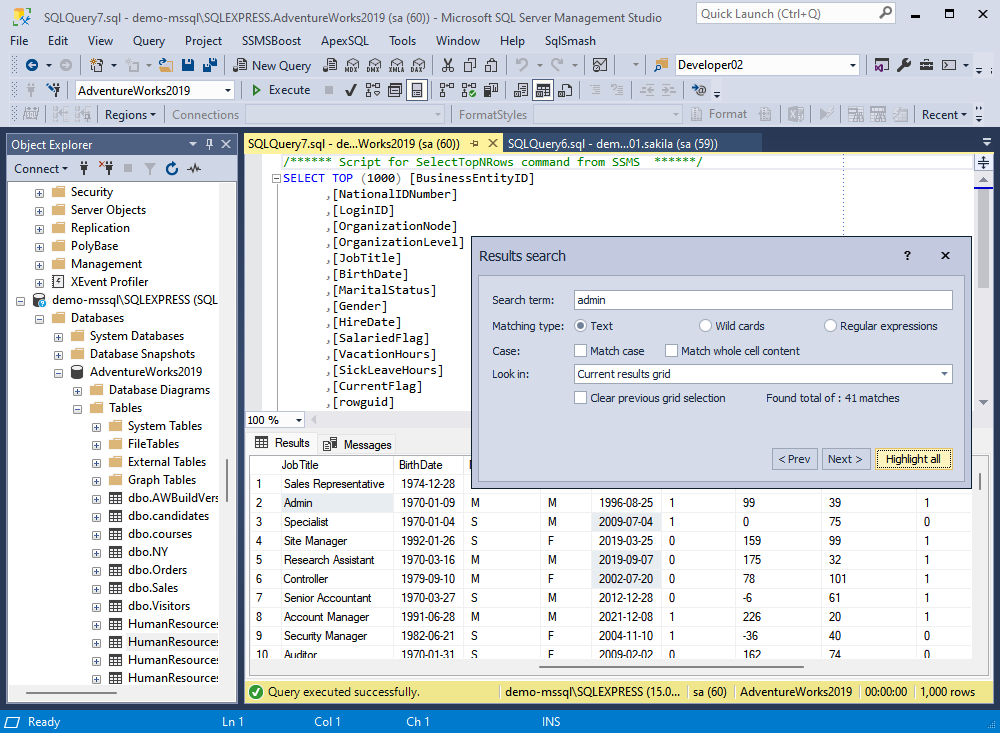
Task: Click the Save All icon
Action: [x=209, y=65]
